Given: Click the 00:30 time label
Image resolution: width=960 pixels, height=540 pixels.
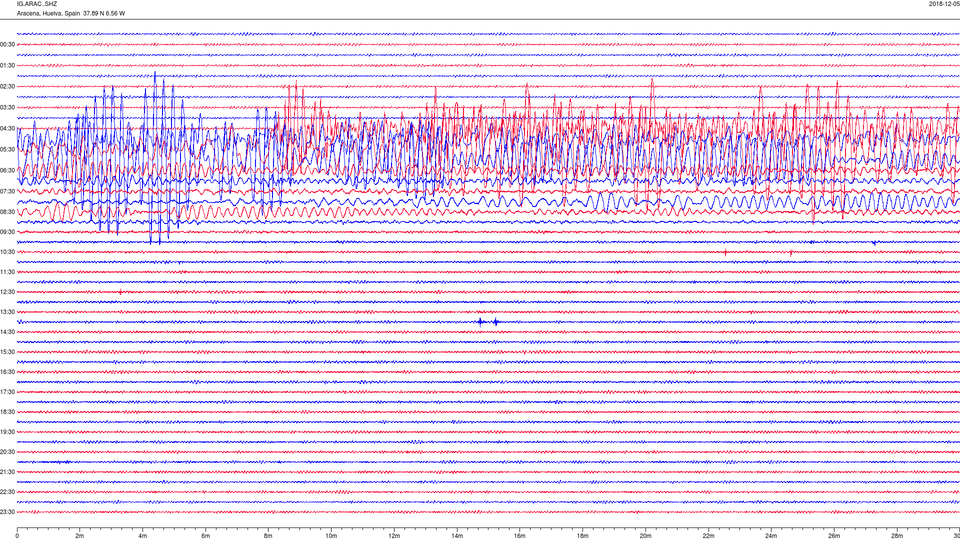Looking at the screenshot, I should click(7, 45).
